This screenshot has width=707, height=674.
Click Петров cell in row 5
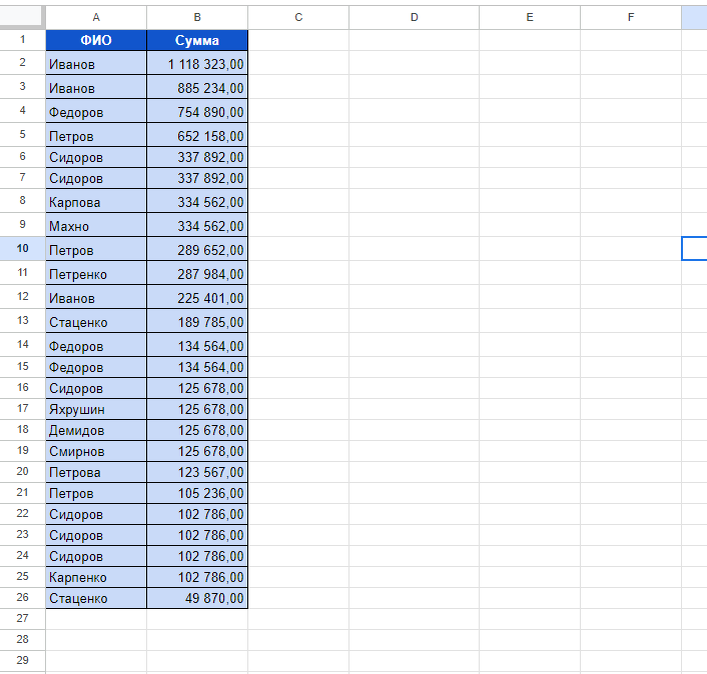pos(96,135)
